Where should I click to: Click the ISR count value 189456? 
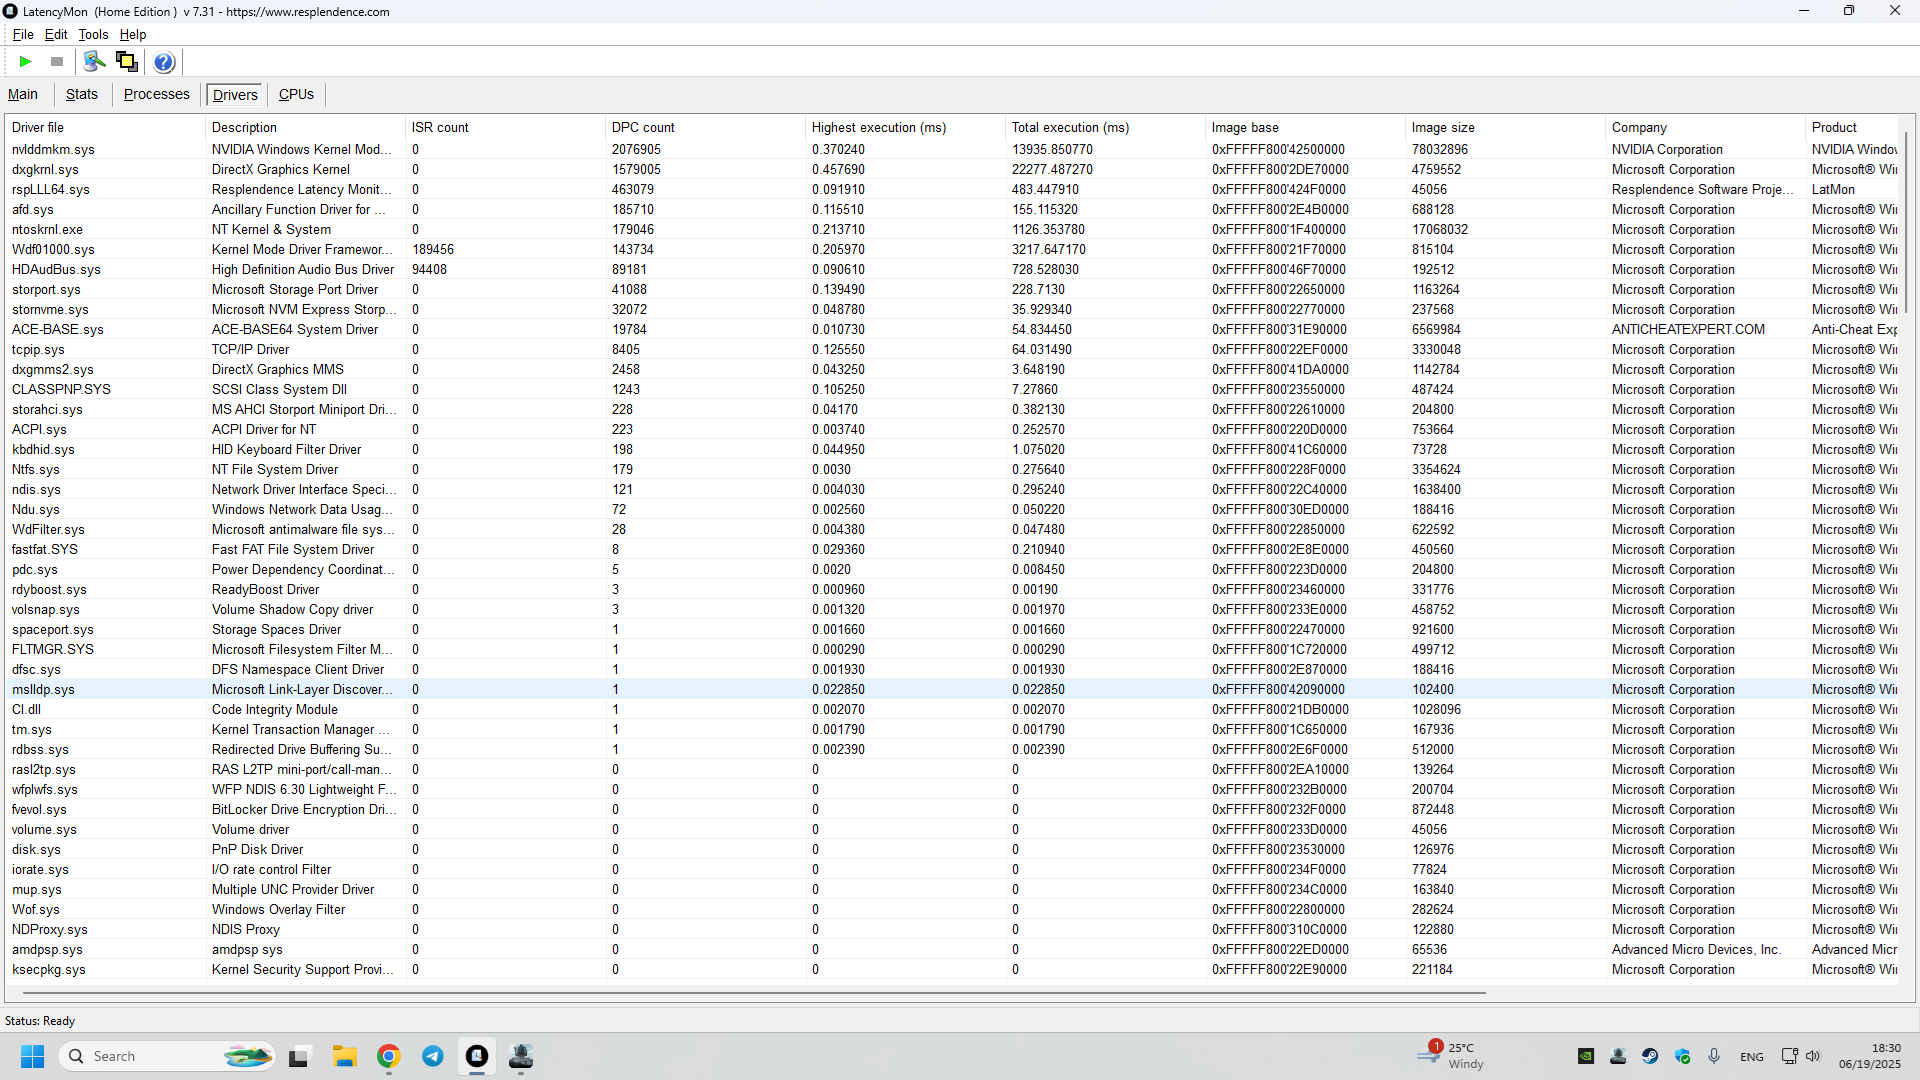tap(433, 250)
